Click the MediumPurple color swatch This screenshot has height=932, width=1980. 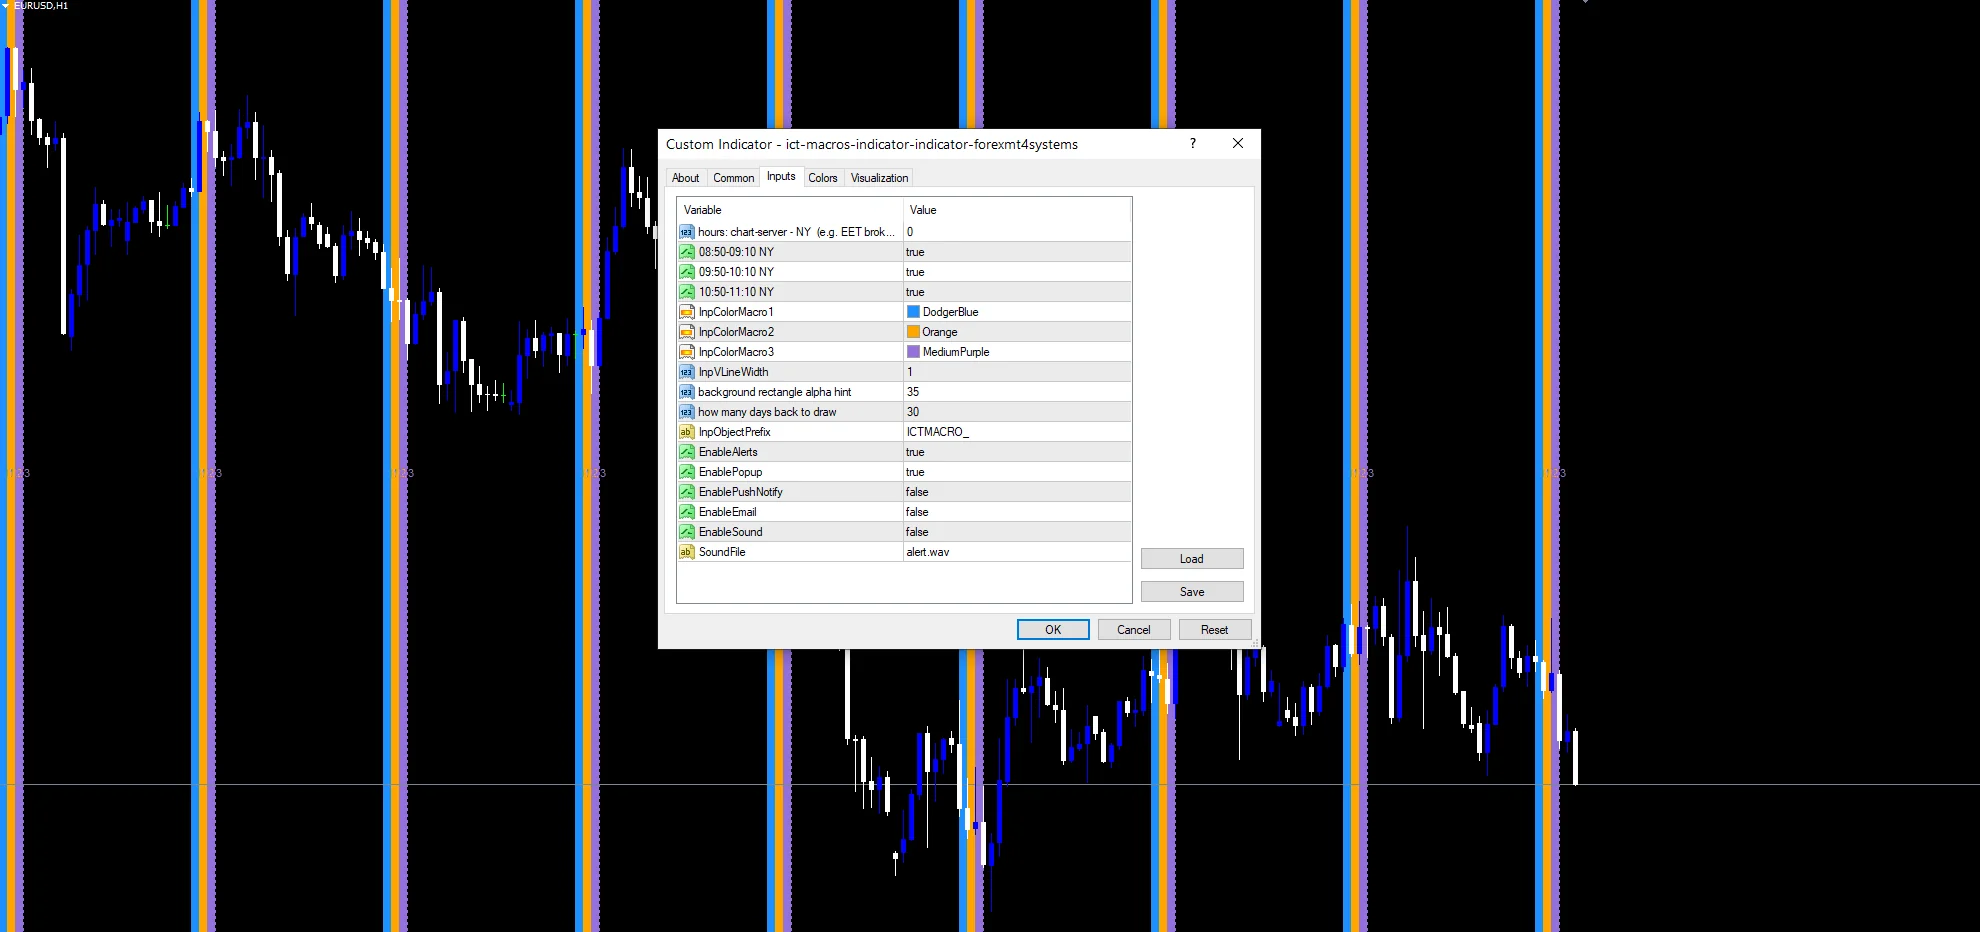coord(913,352)
